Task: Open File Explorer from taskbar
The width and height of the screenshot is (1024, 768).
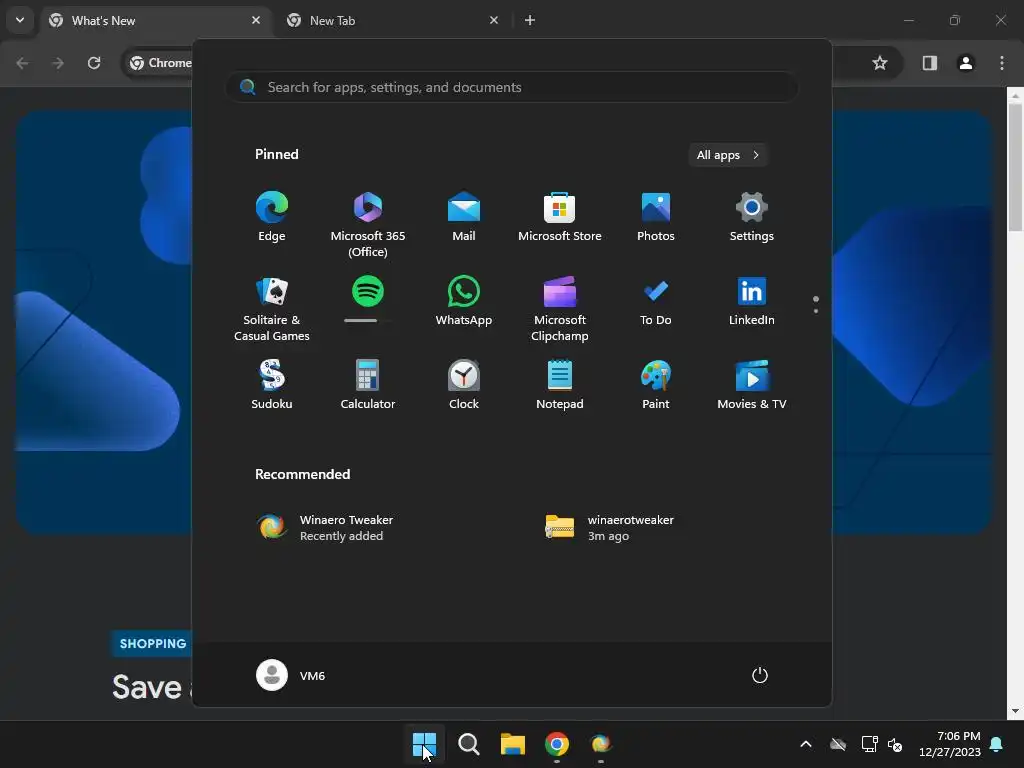Action: pyautogui.click(x=513, y=744)
